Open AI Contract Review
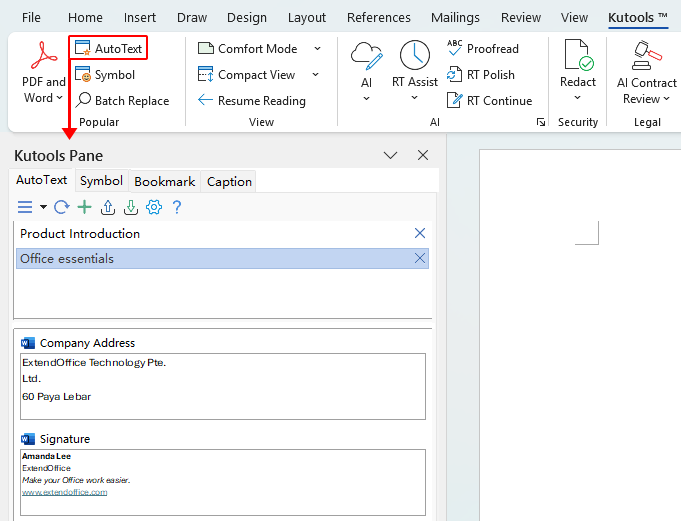Viewport: 681px width, 521px height. [646, 72]
